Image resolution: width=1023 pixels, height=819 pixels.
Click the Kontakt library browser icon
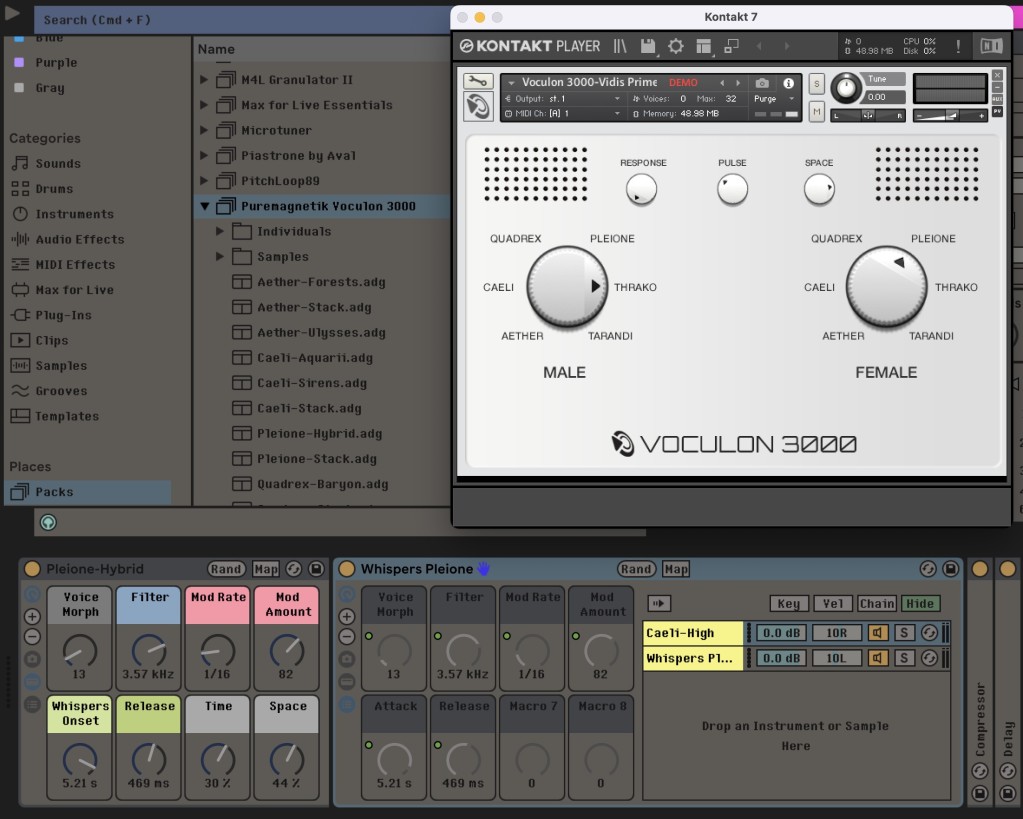click(621, 46)
